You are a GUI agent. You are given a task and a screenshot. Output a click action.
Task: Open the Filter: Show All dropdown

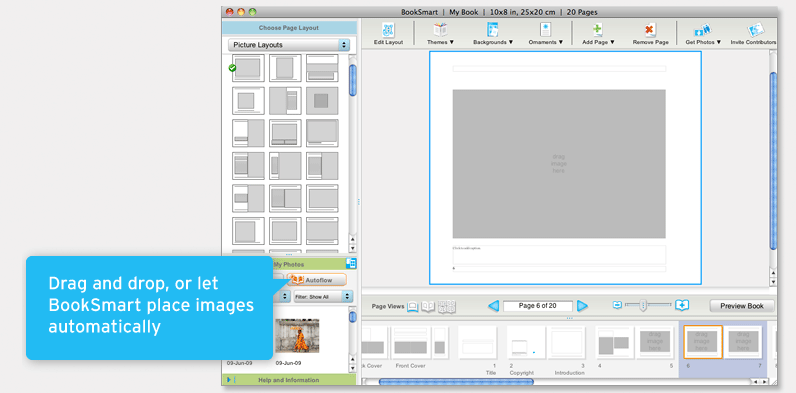coord(323,297)
